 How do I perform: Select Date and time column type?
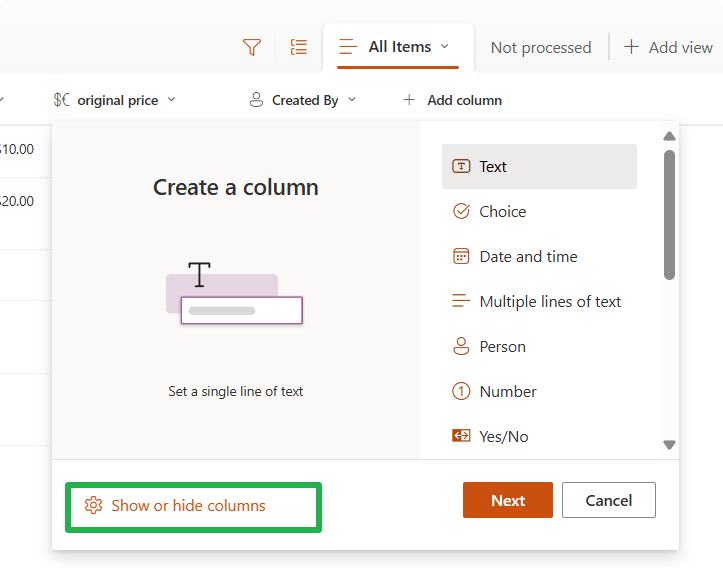click(x=539, y=256)
